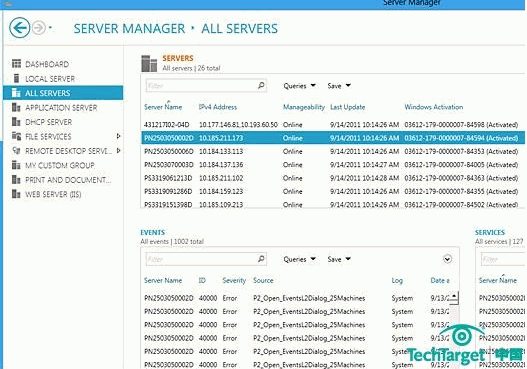Viewport: 527px width, 369px height.
Task: Collapse Events panel with circular chevron
Action: pos(447,259)
